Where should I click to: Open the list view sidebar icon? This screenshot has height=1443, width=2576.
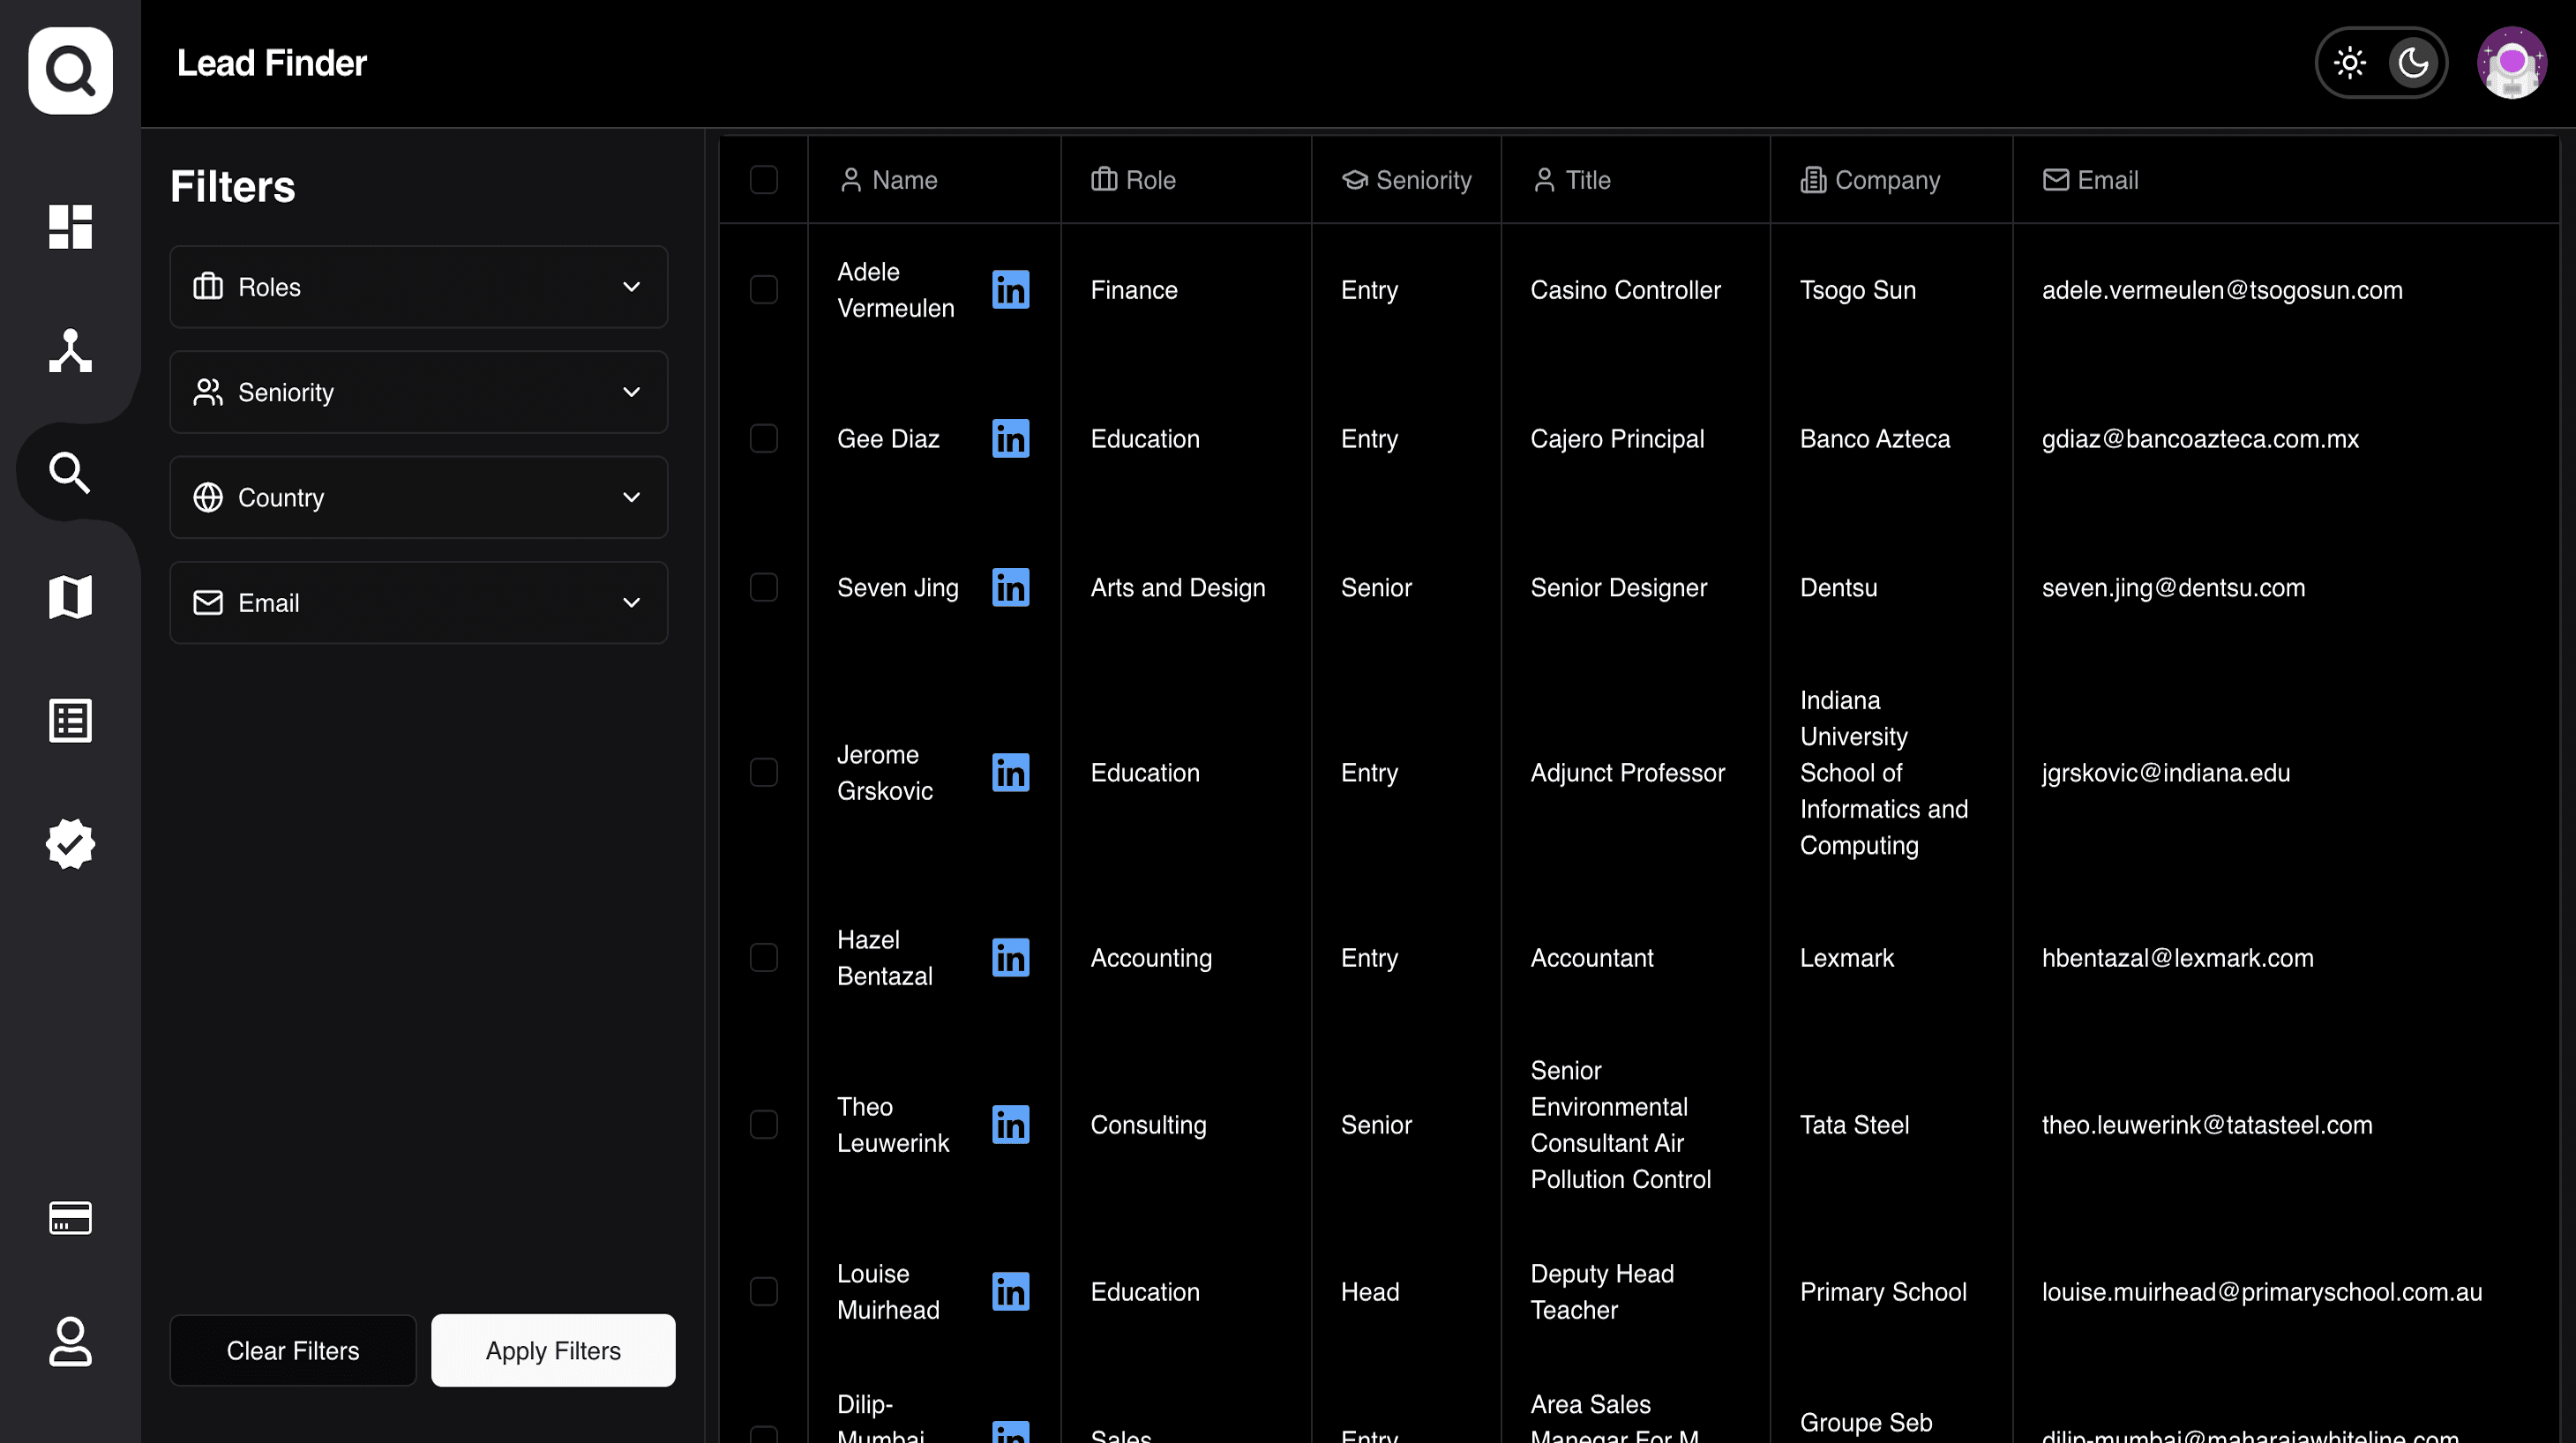pos(70,720)
